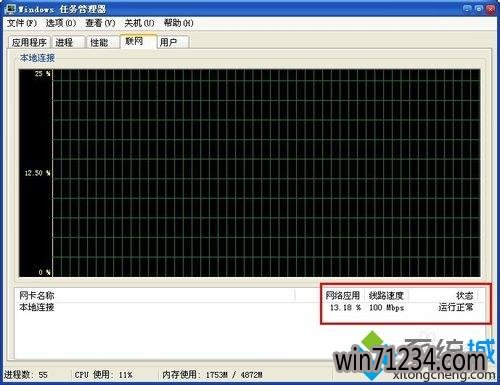
Task: Click the 内存使用 1753M / 4872M entry
Action: pos(212,375)
